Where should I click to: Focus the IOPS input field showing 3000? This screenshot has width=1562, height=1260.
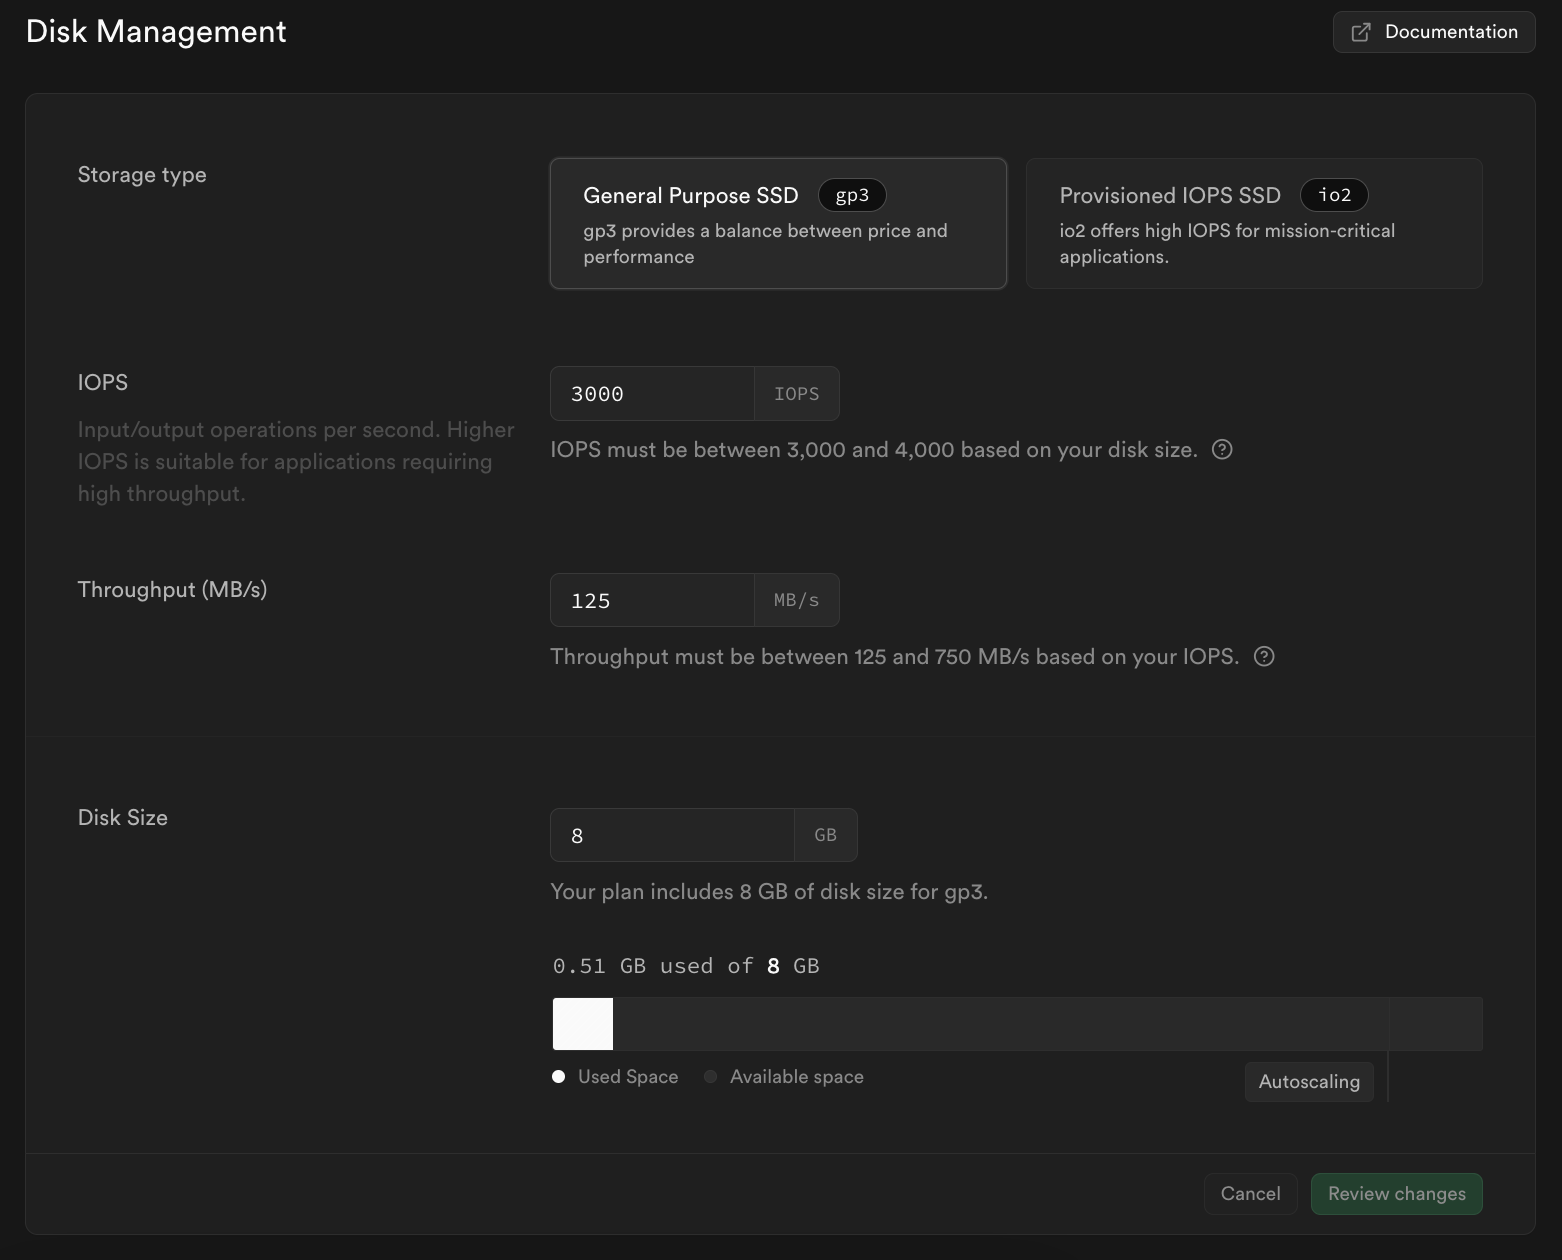click(652, 394)
